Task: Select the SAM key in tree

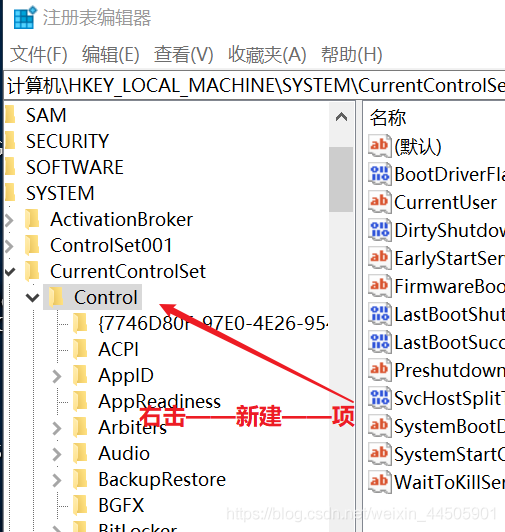Action: (x=46, y=115)
